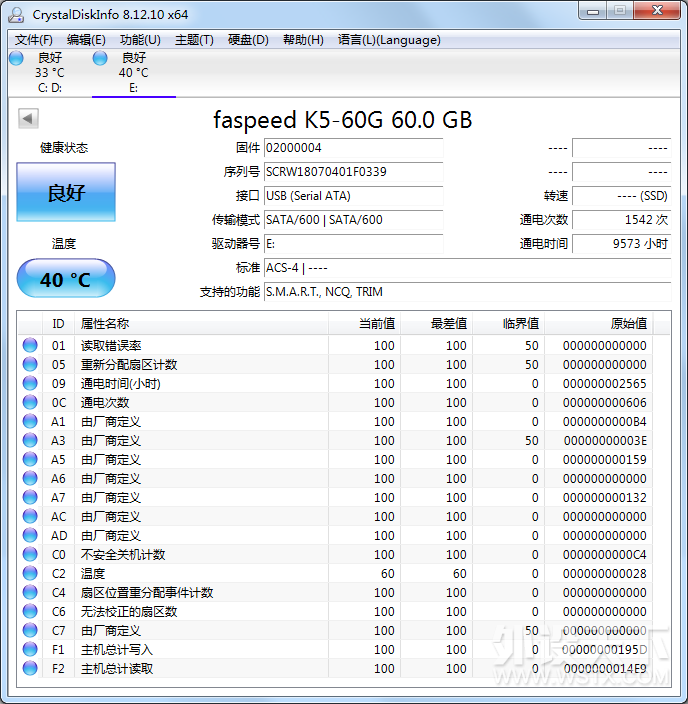Image resolution: width=688 pixels, height=704 pixels.
Task: Click the status orb for F2 主机总计读取
Action: tap(30, 668)
